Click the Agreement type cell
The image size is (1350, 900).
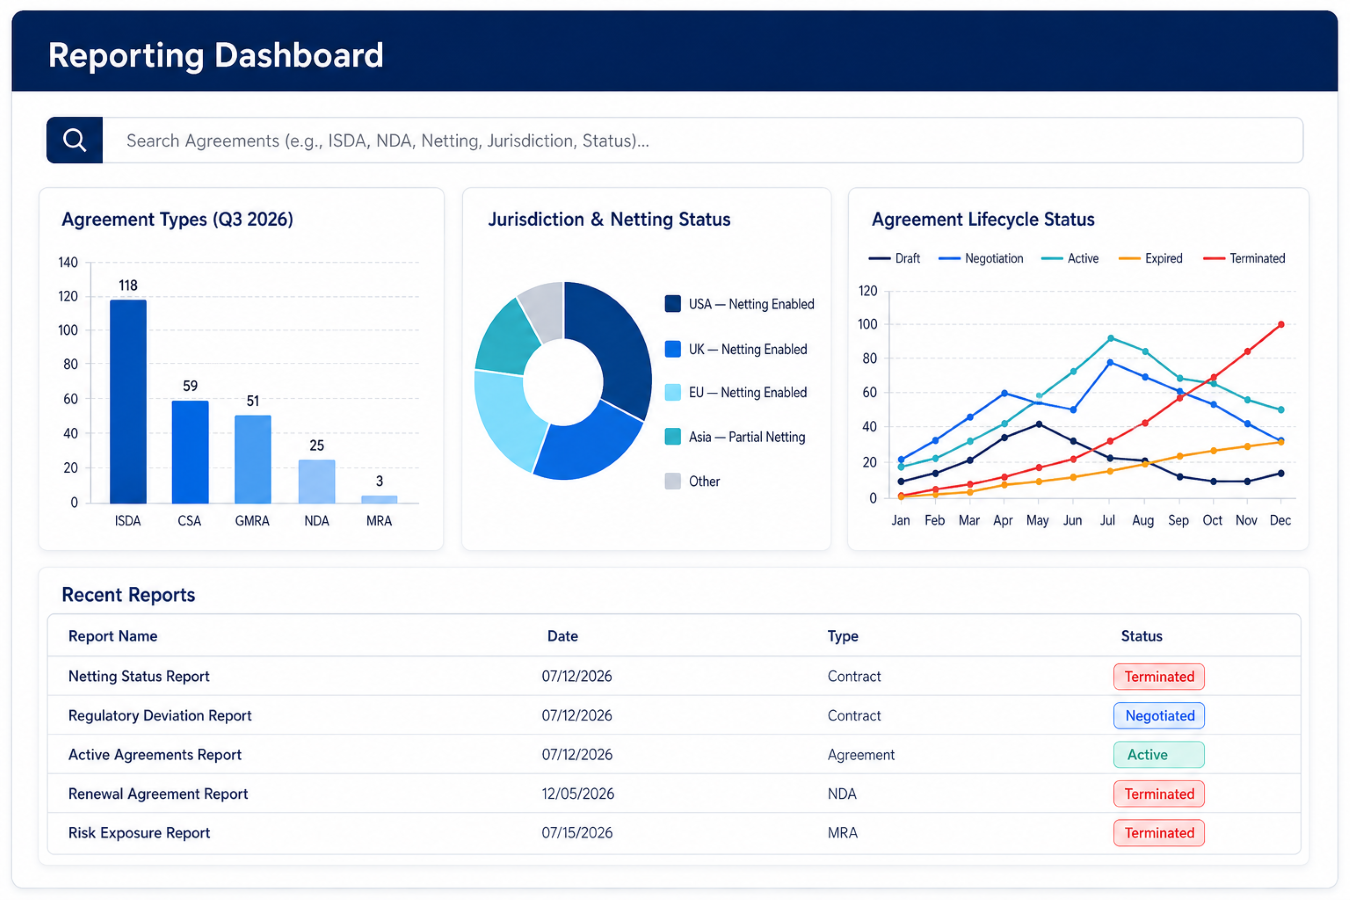[x=861, y=755]
